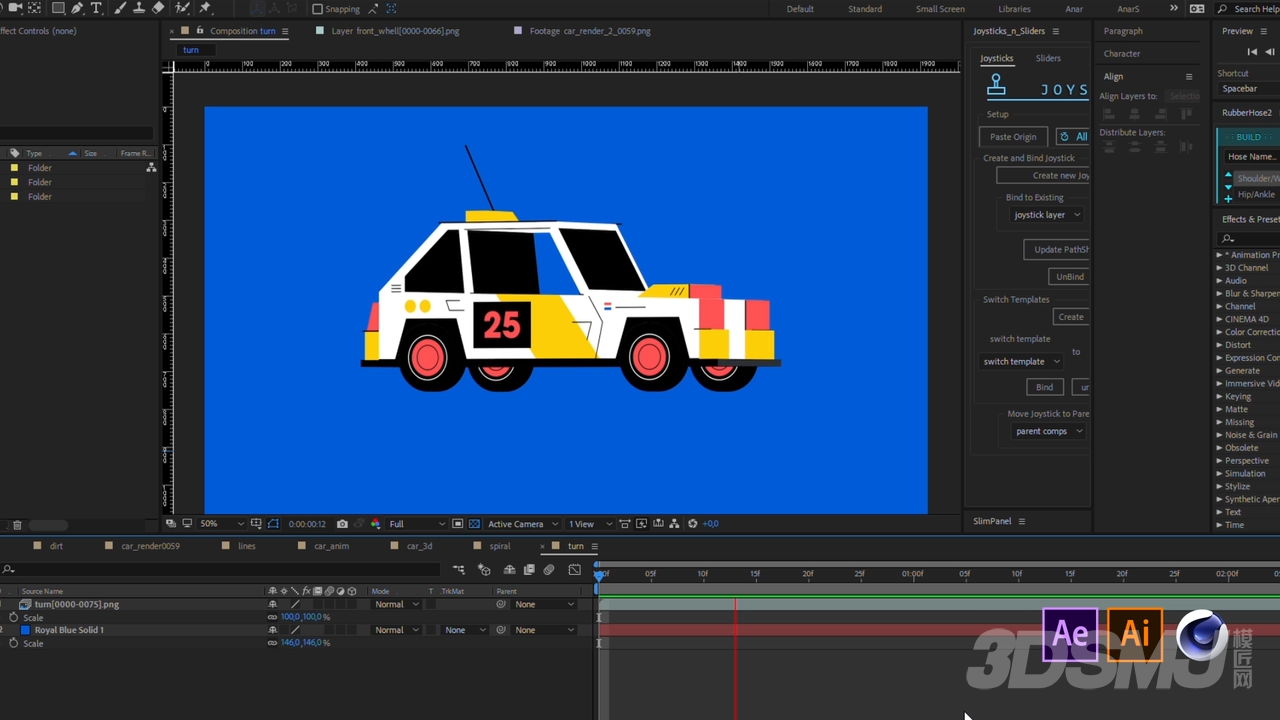
Task: Click the reset exposure icon
Action: [692, 524]
